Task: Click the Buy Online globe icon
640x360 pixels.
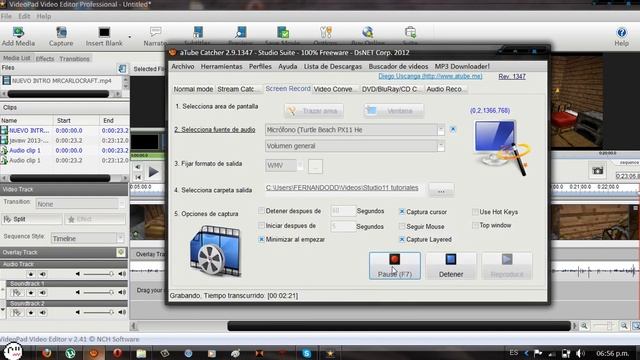Action: (x=368, y=33)
